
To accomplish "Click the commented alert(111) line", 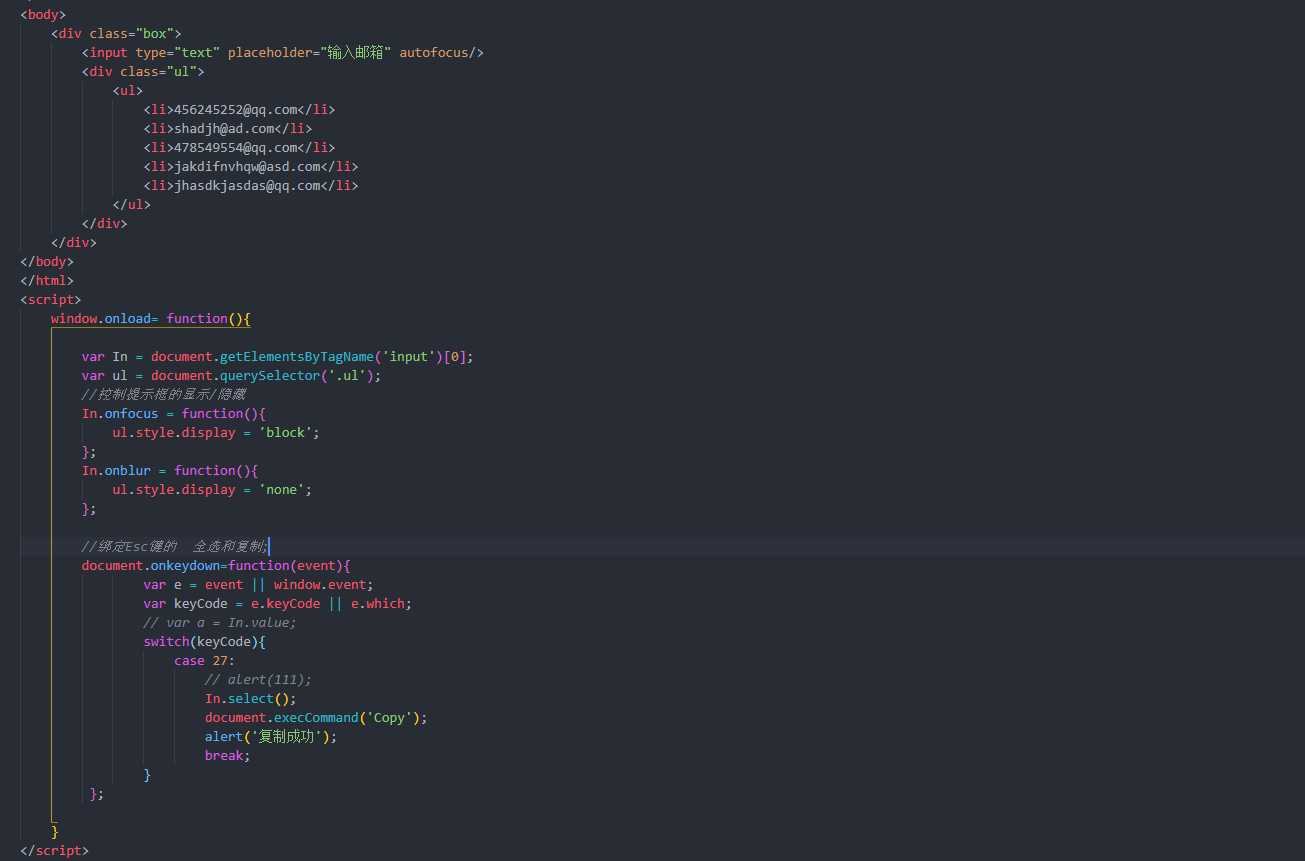I will (x=258, y=679).
